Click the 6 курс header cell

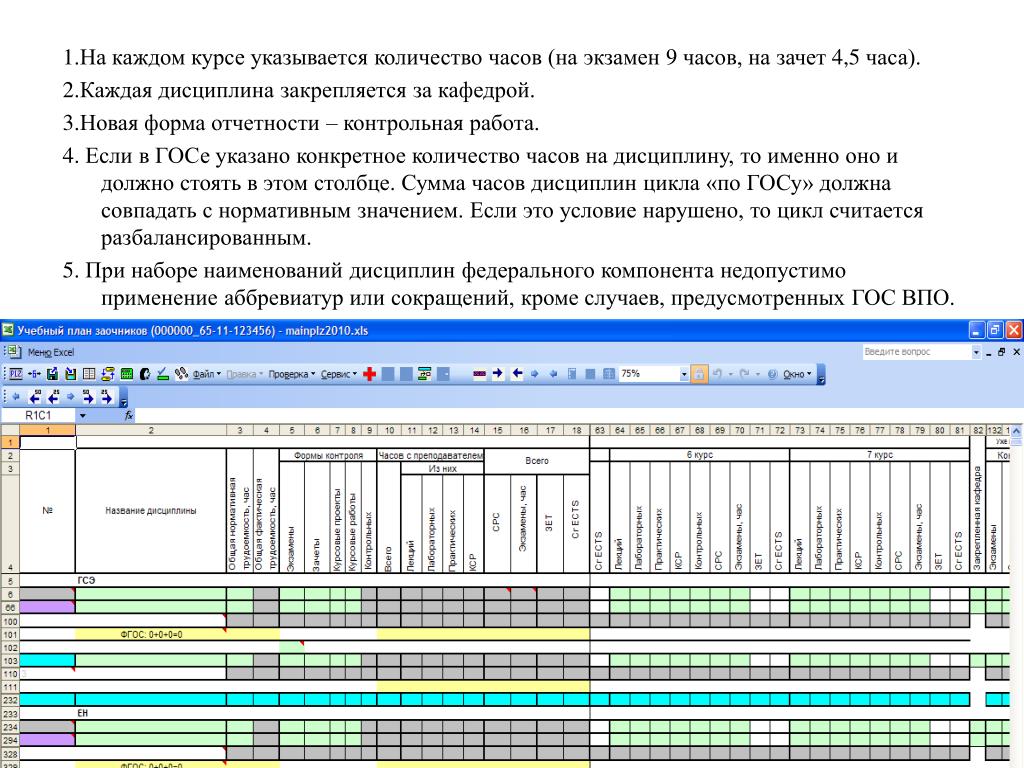pos(699,455)
